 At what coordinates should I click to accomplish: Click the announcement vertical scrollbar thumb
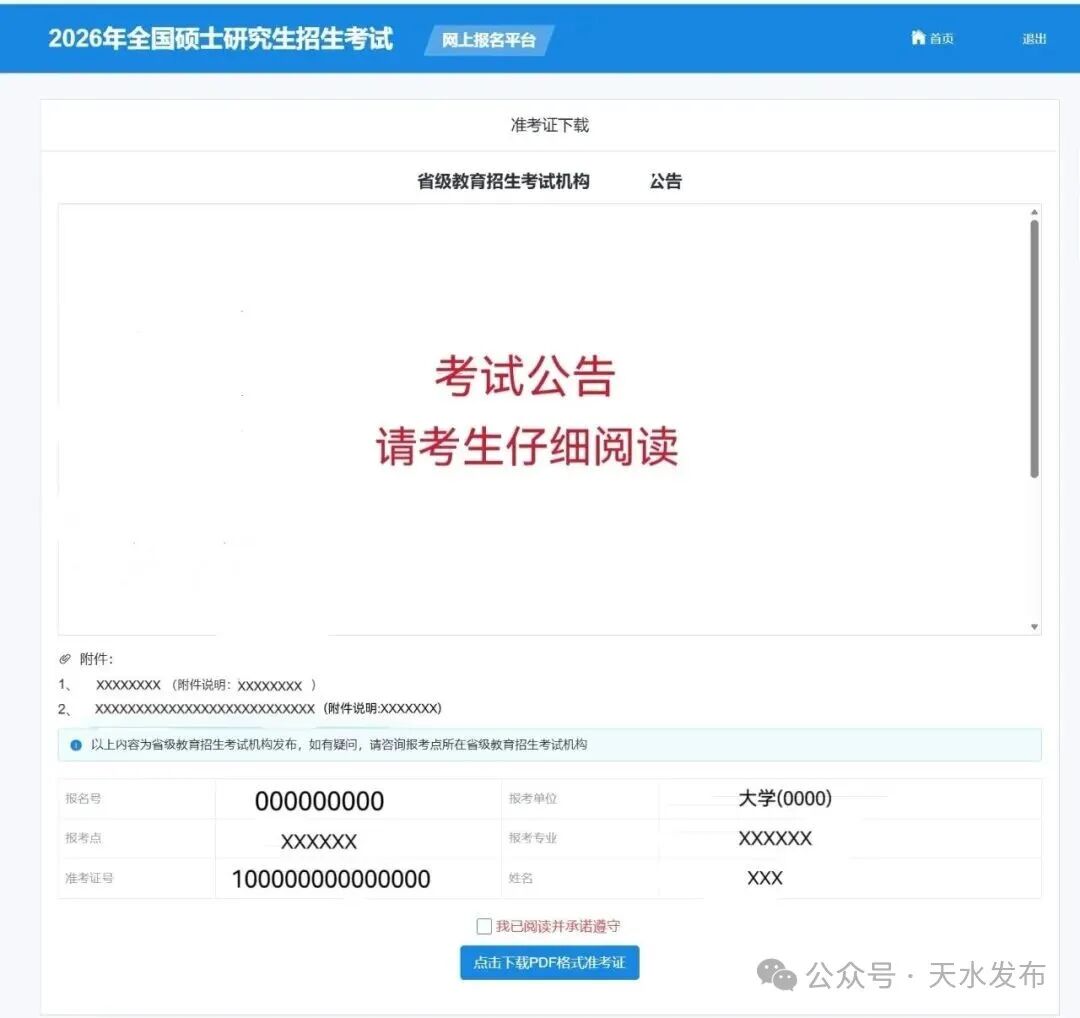click(x=1034, y=348)
